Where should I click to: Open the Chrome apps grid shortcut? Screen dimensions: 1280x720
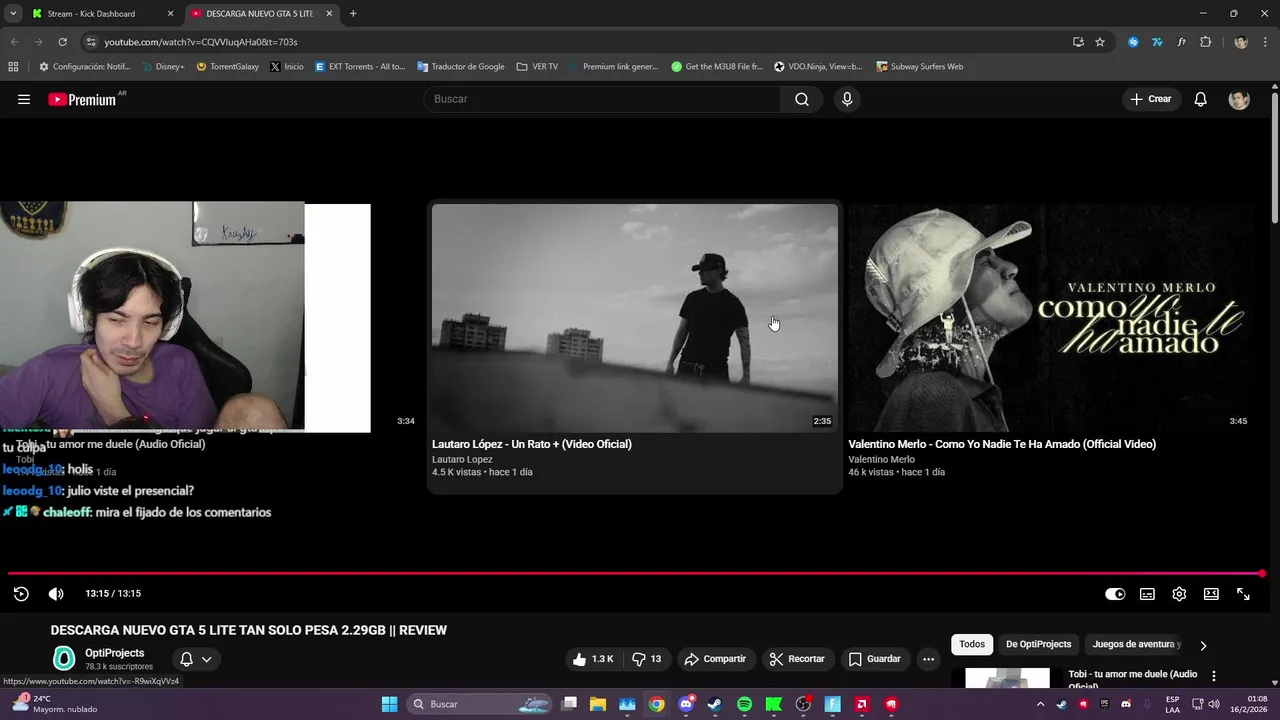coord(13,67)
